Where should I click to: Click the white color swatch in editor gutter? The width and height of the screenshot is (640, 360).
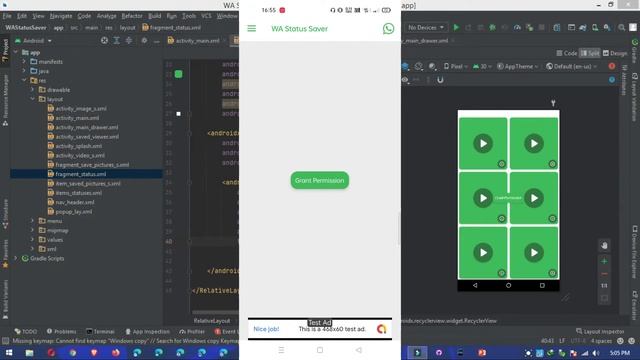coord(178,114)
